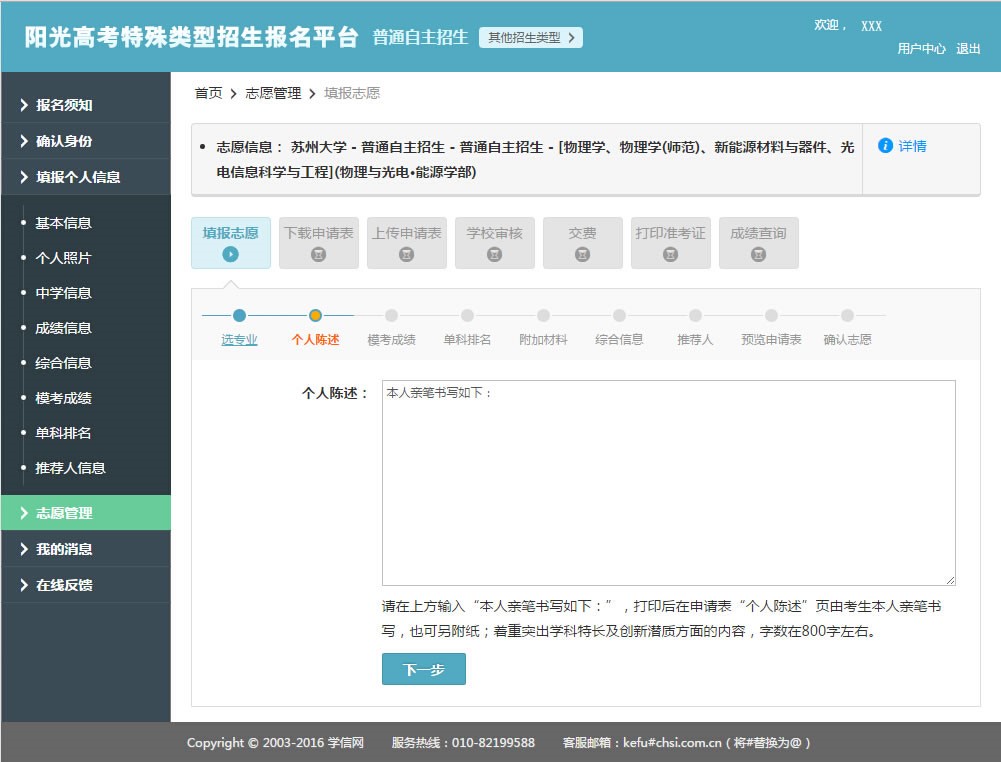Click 退出 to log out
Image resolution: width=1001 pixels, height=762 pixels.
pyautogui.click(x=968, y=48)
